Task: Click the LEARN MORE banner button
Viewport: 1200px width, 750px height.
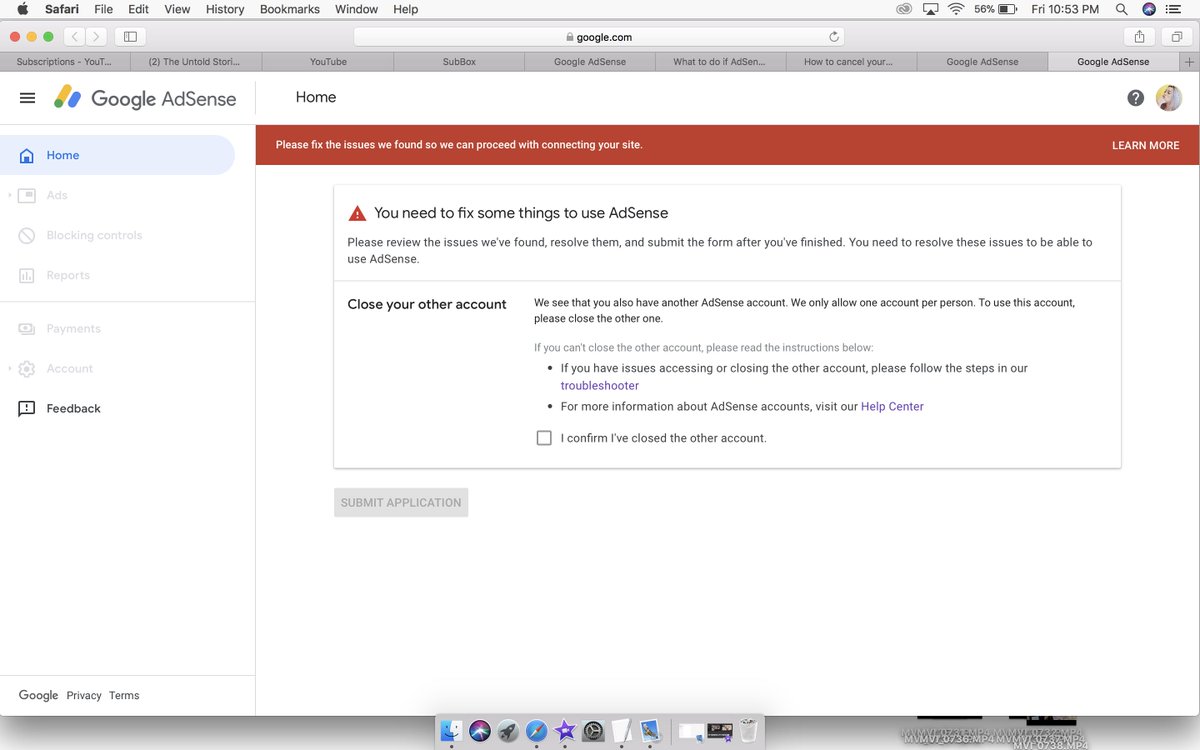Action: click(x=1145, y=145)
